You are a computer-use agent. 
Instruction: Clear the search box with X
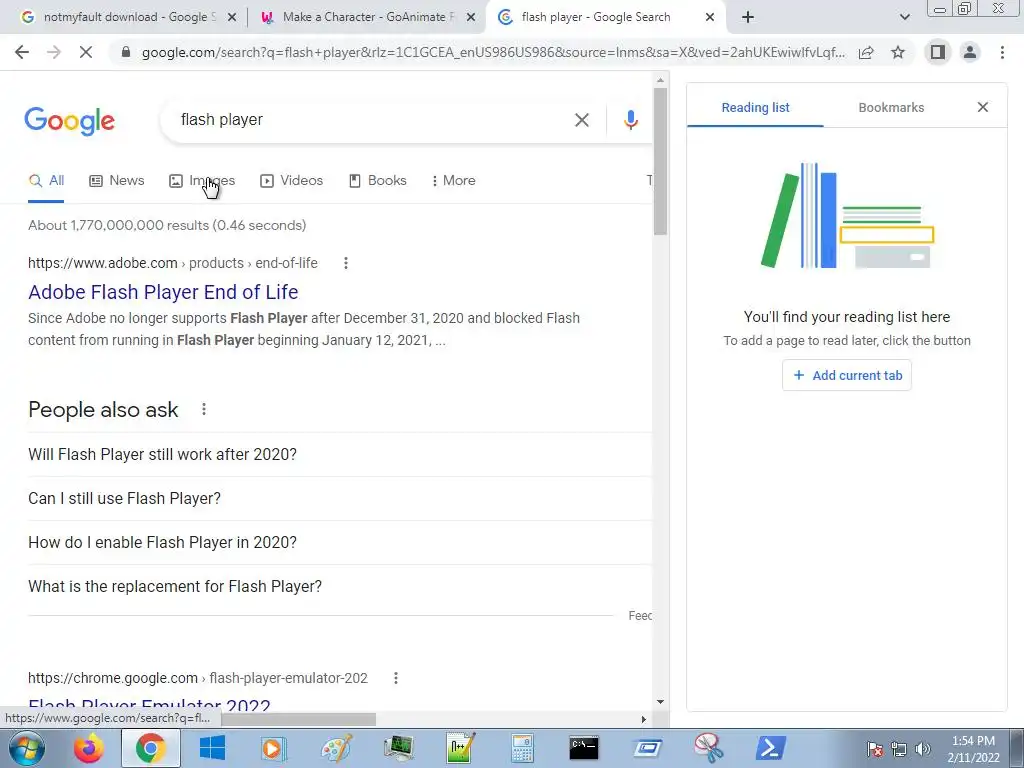[581, 120]
